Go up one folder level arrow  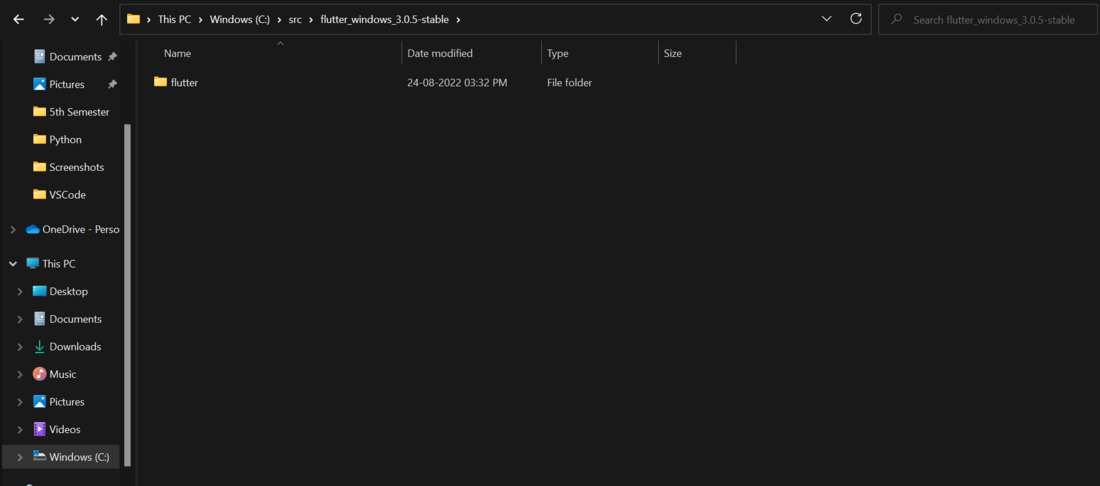(x=102, y=20)
